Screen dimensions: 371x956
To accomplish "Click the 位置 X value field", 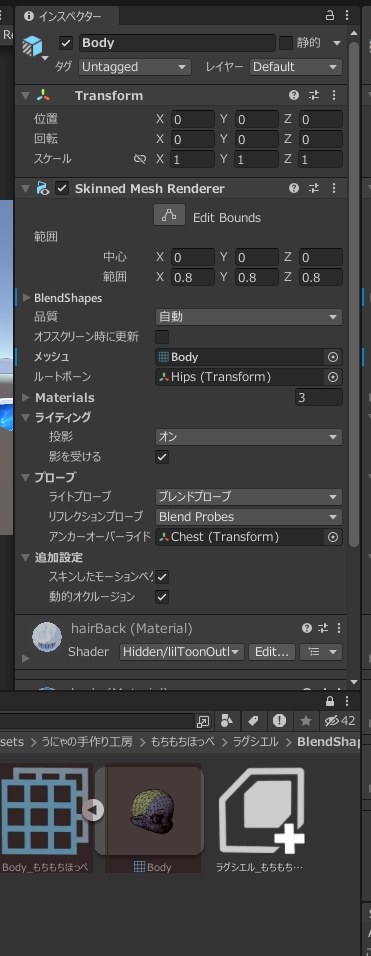I will (x=193, y=119).
